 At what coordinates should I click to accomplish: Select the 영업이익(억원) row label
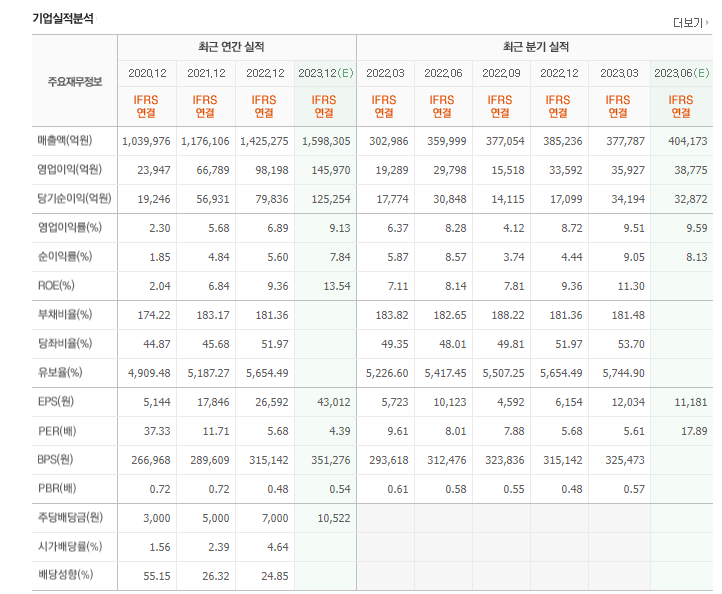70,169
